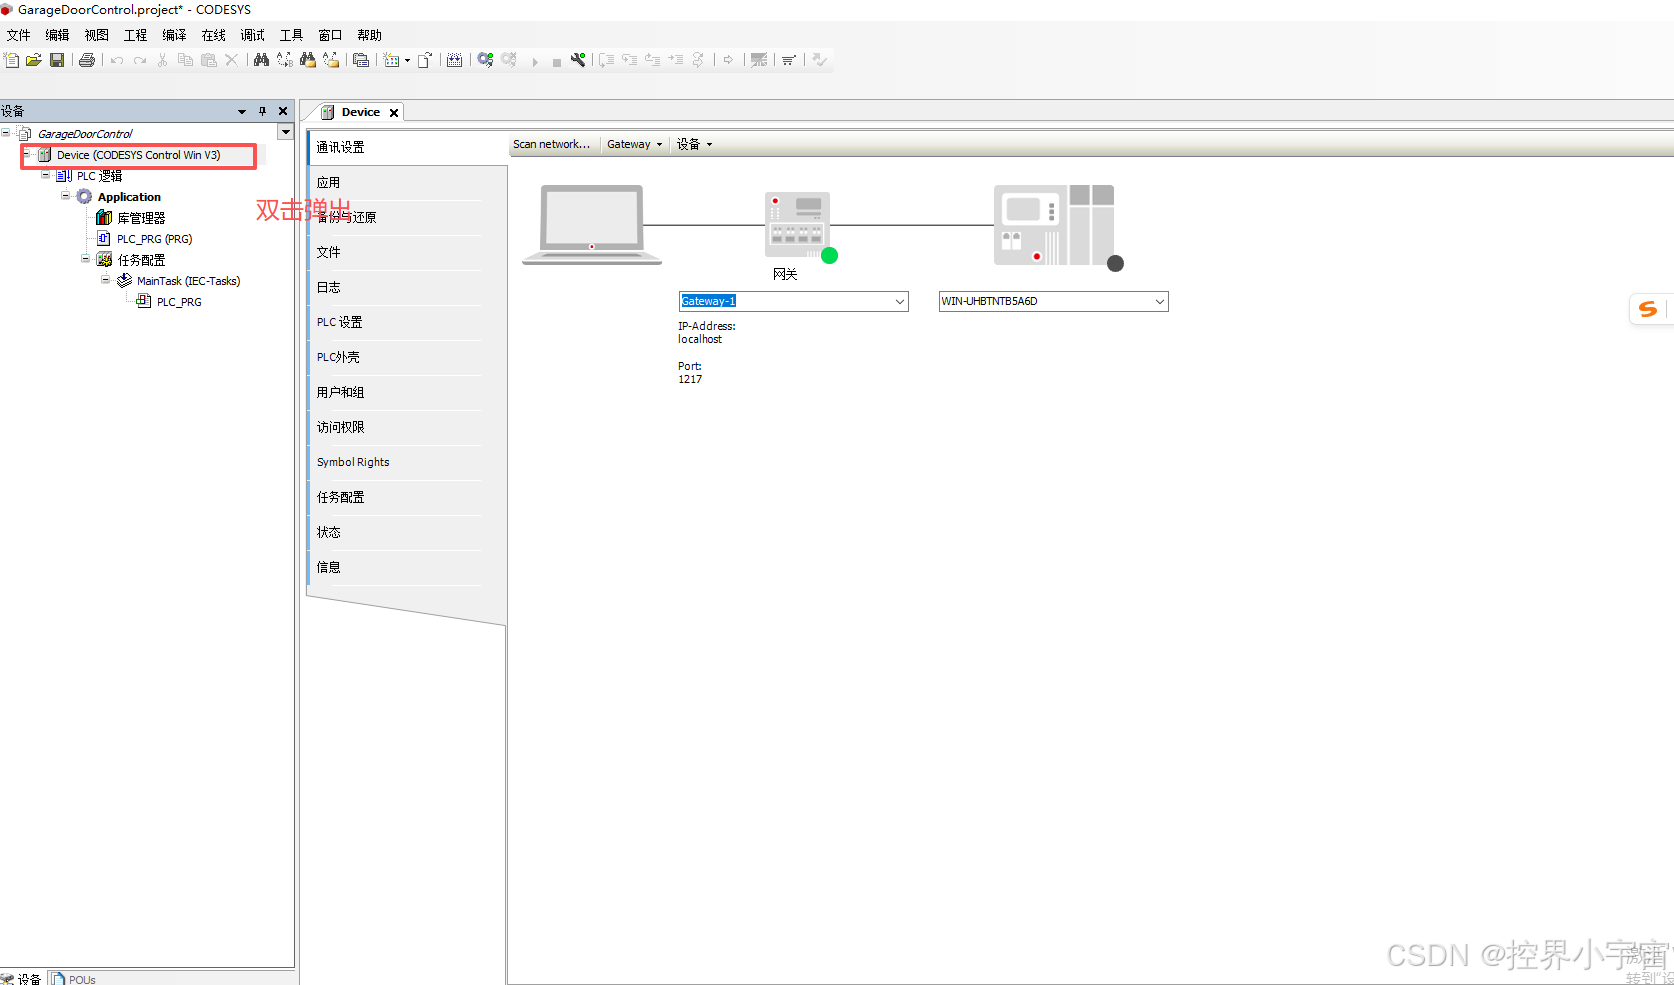
Task: Open the 帮助 menu
Action: (369, 35)
